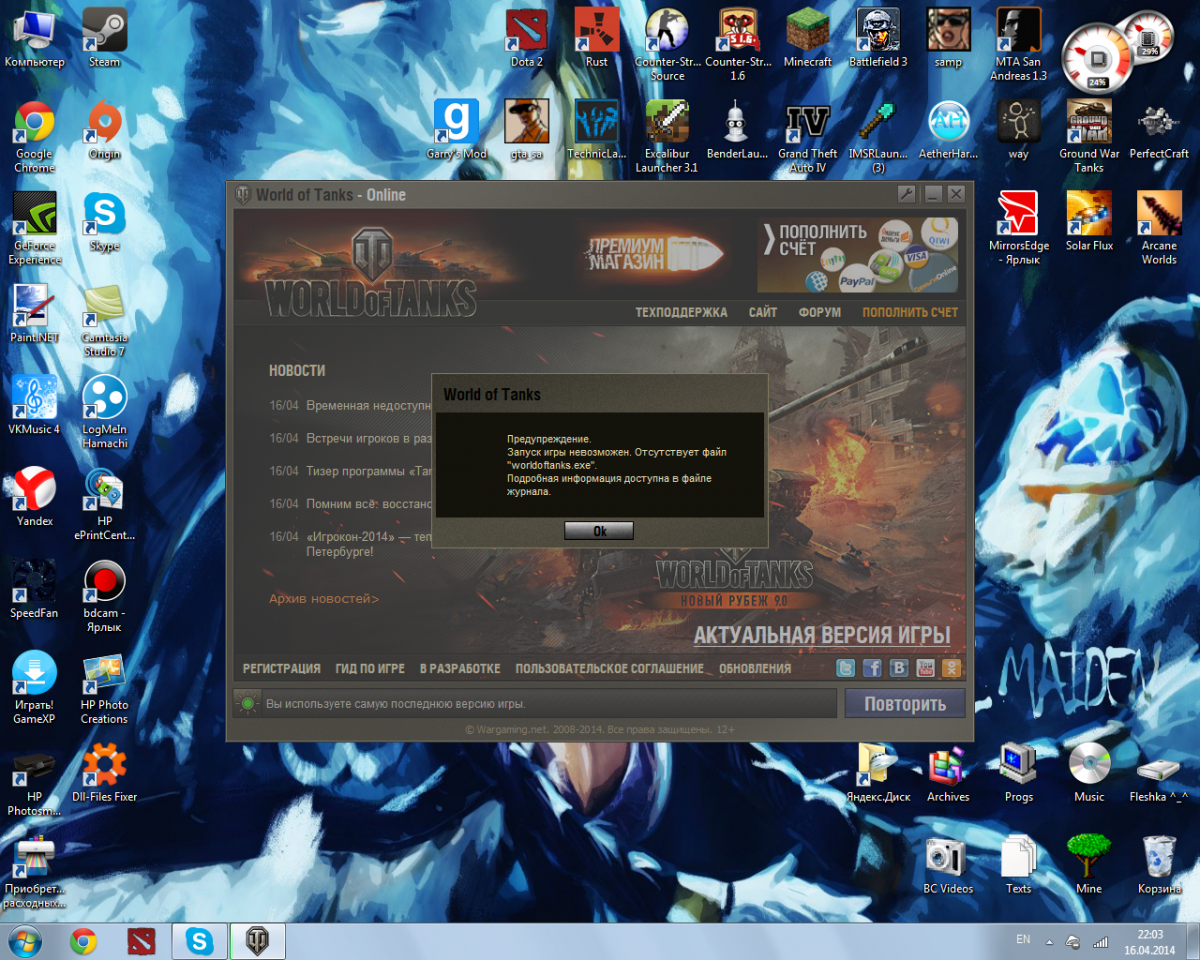Switch to Skype in the taskbar

pos(200,941)
